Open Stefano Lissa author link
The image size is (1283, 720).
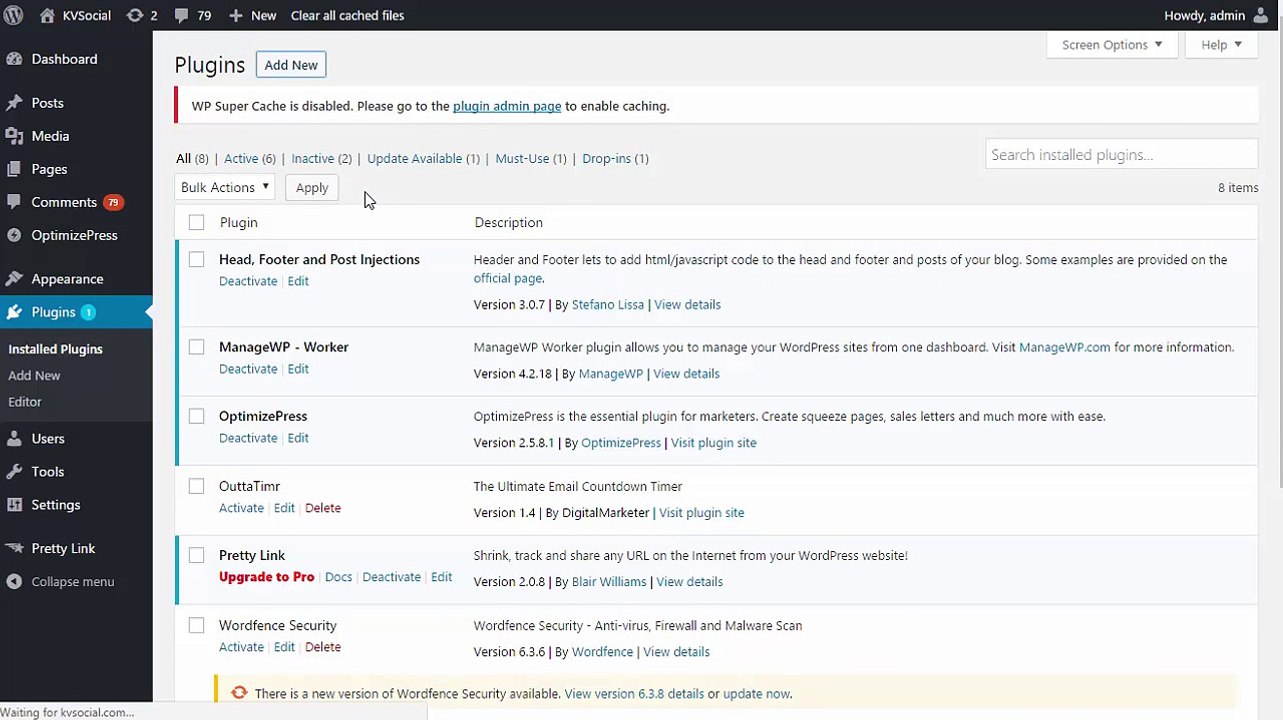point(608,304)
